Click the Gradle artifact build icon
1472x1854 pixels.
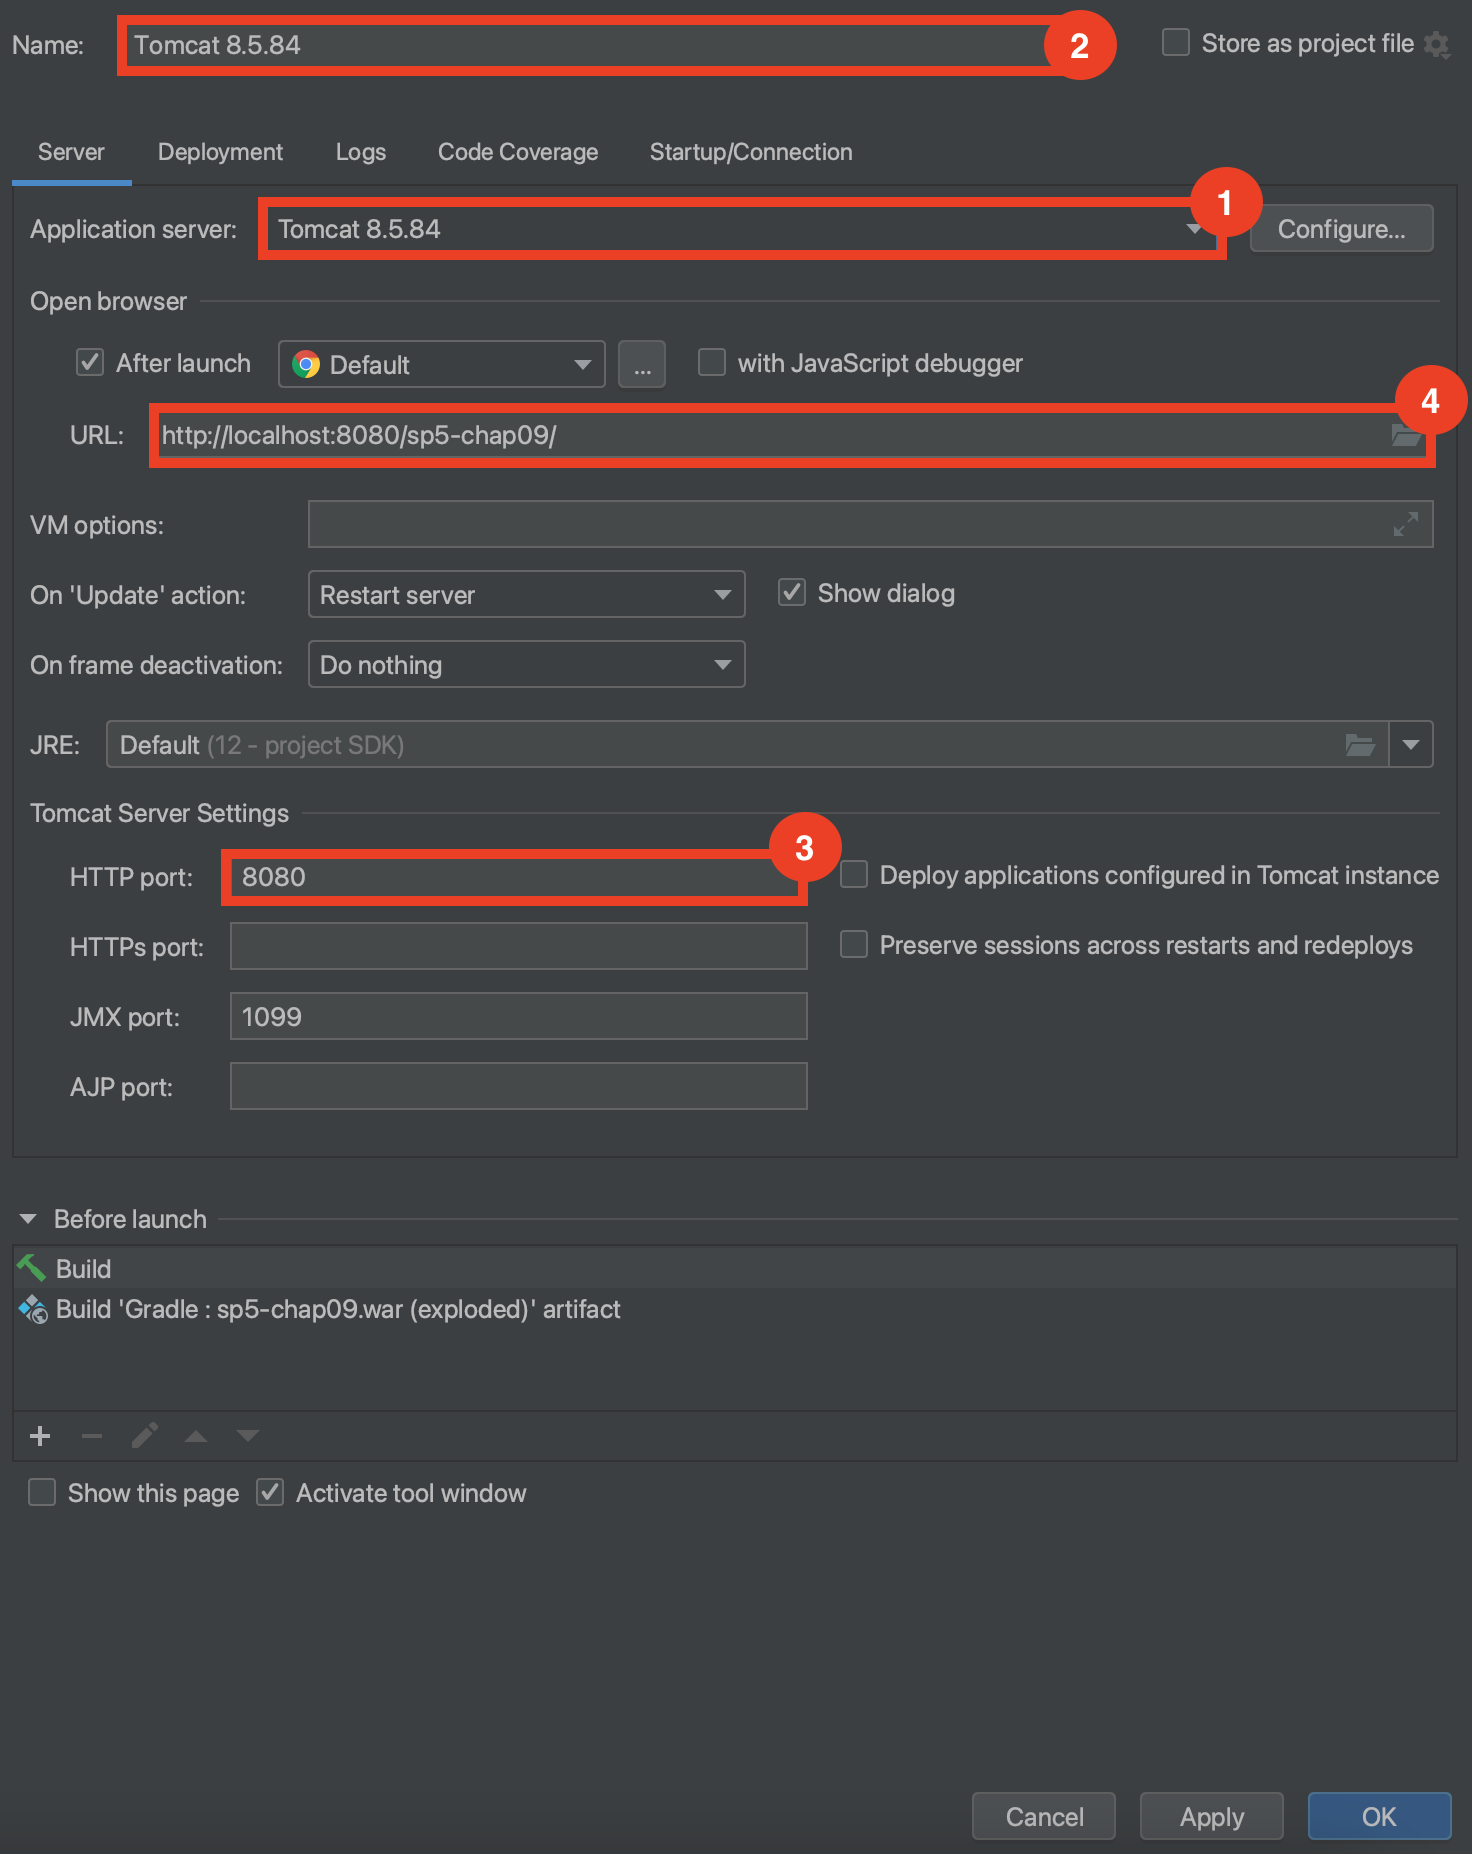tap(33, 1309)
